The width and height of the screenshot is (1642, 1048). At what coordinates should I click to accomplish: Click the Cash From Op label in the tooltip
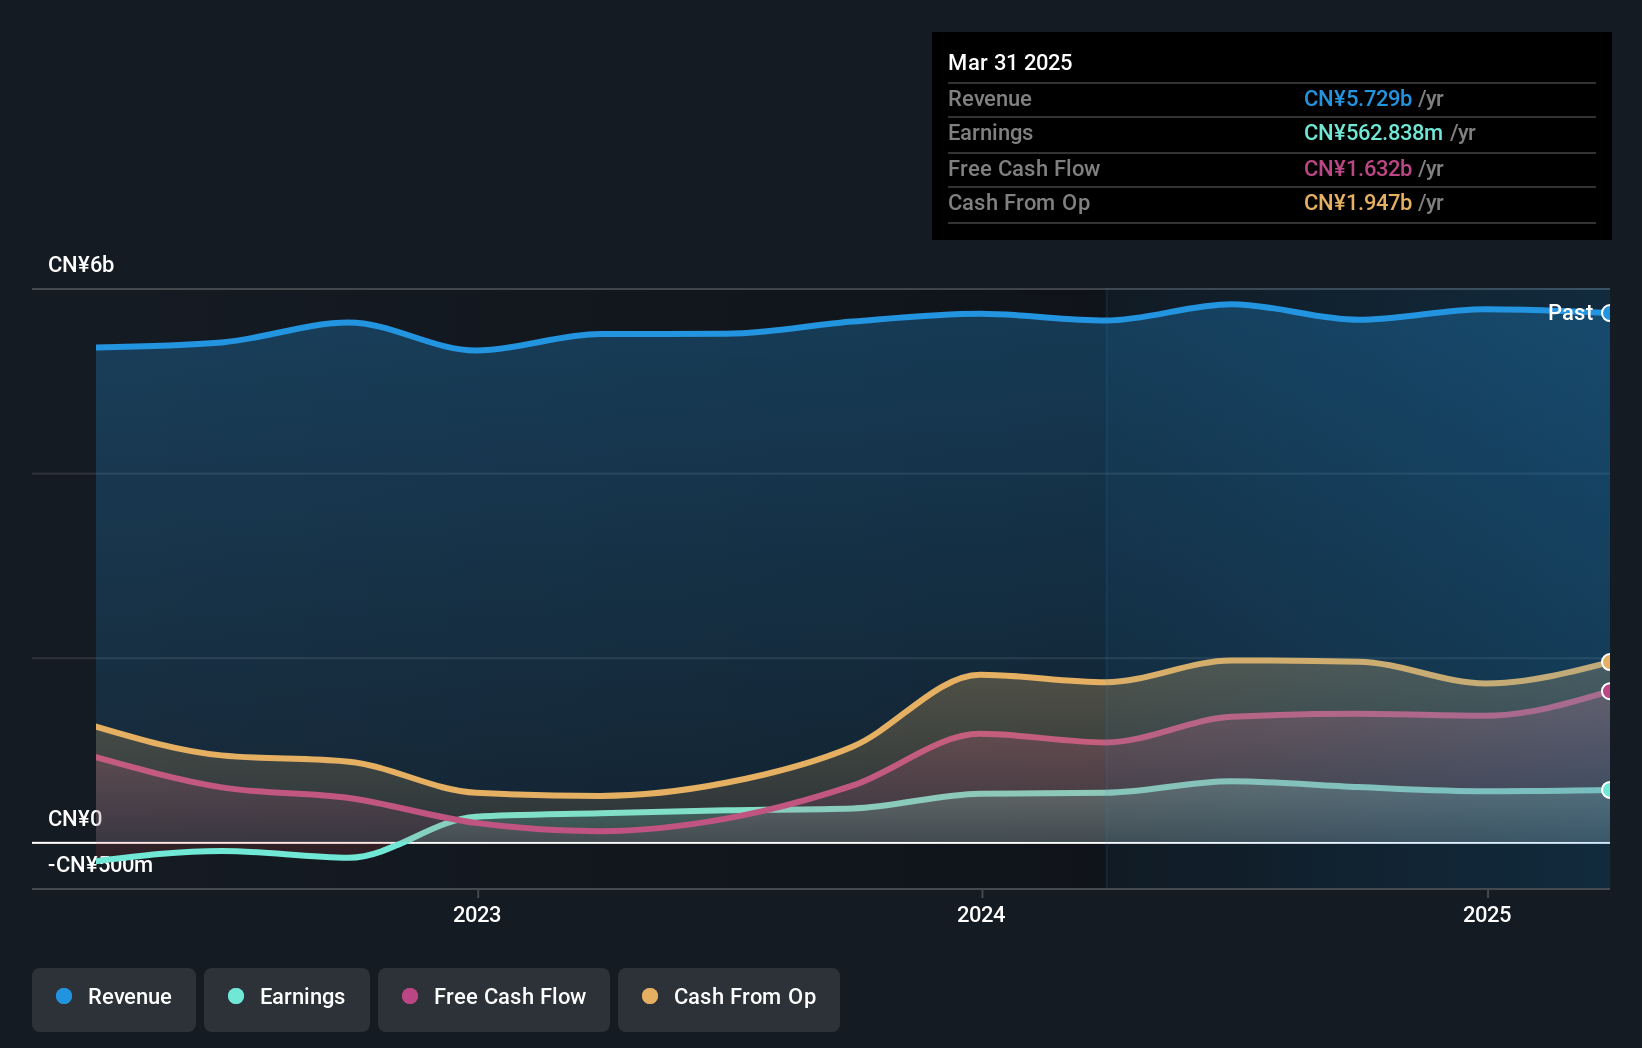(x=1019, y=202)
